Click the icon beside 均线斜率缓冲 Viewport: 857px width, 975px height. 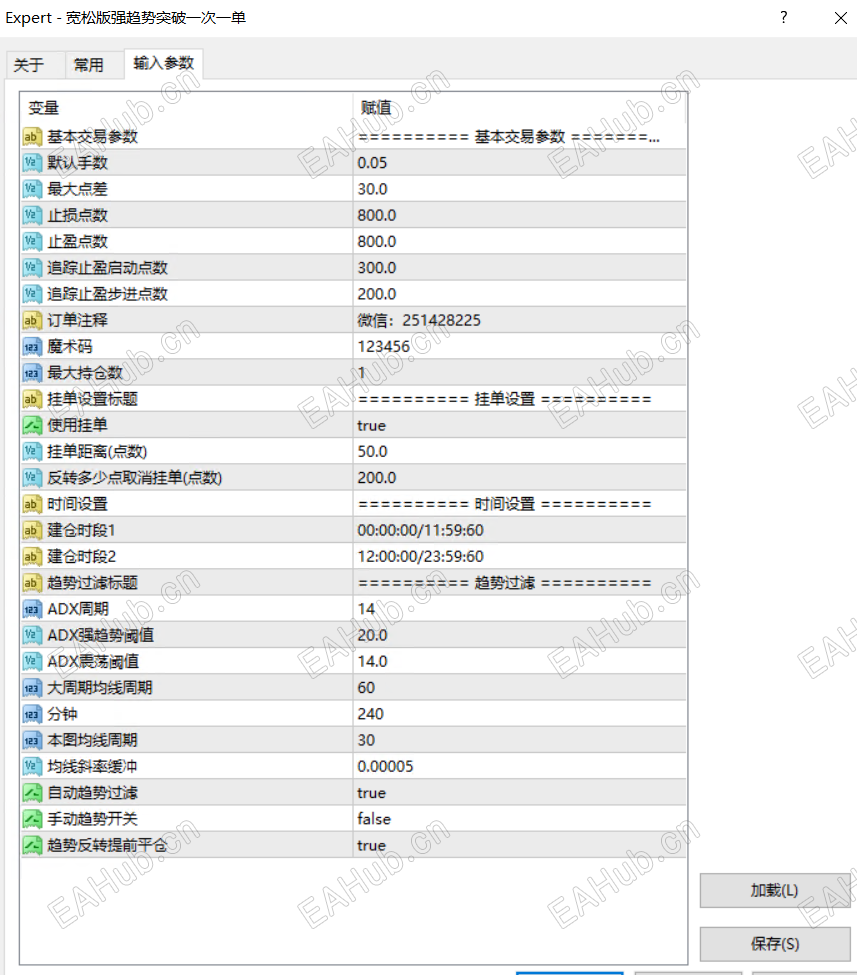pos(31,766)
